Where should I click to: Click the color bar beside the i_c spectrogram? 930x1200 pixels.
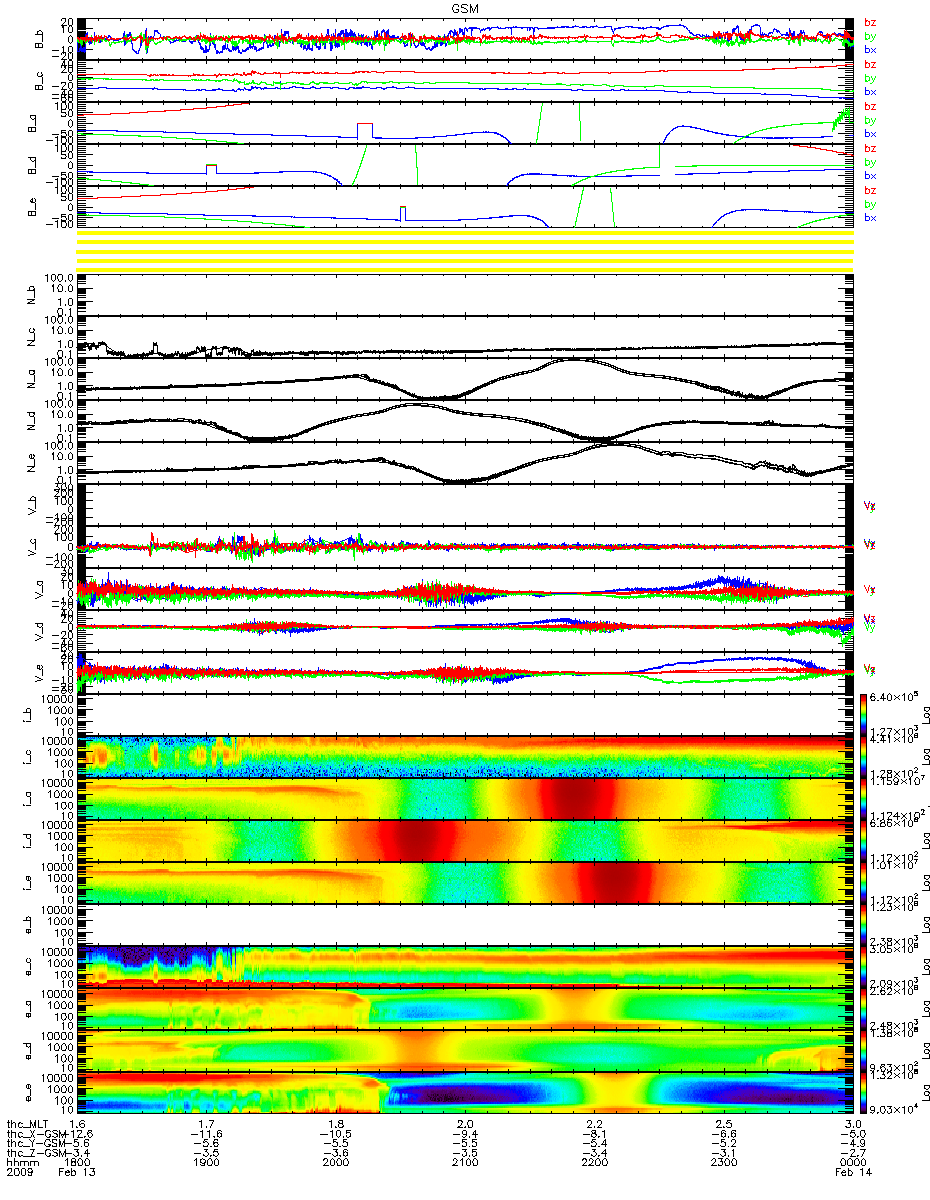click(x=864, y=757)
